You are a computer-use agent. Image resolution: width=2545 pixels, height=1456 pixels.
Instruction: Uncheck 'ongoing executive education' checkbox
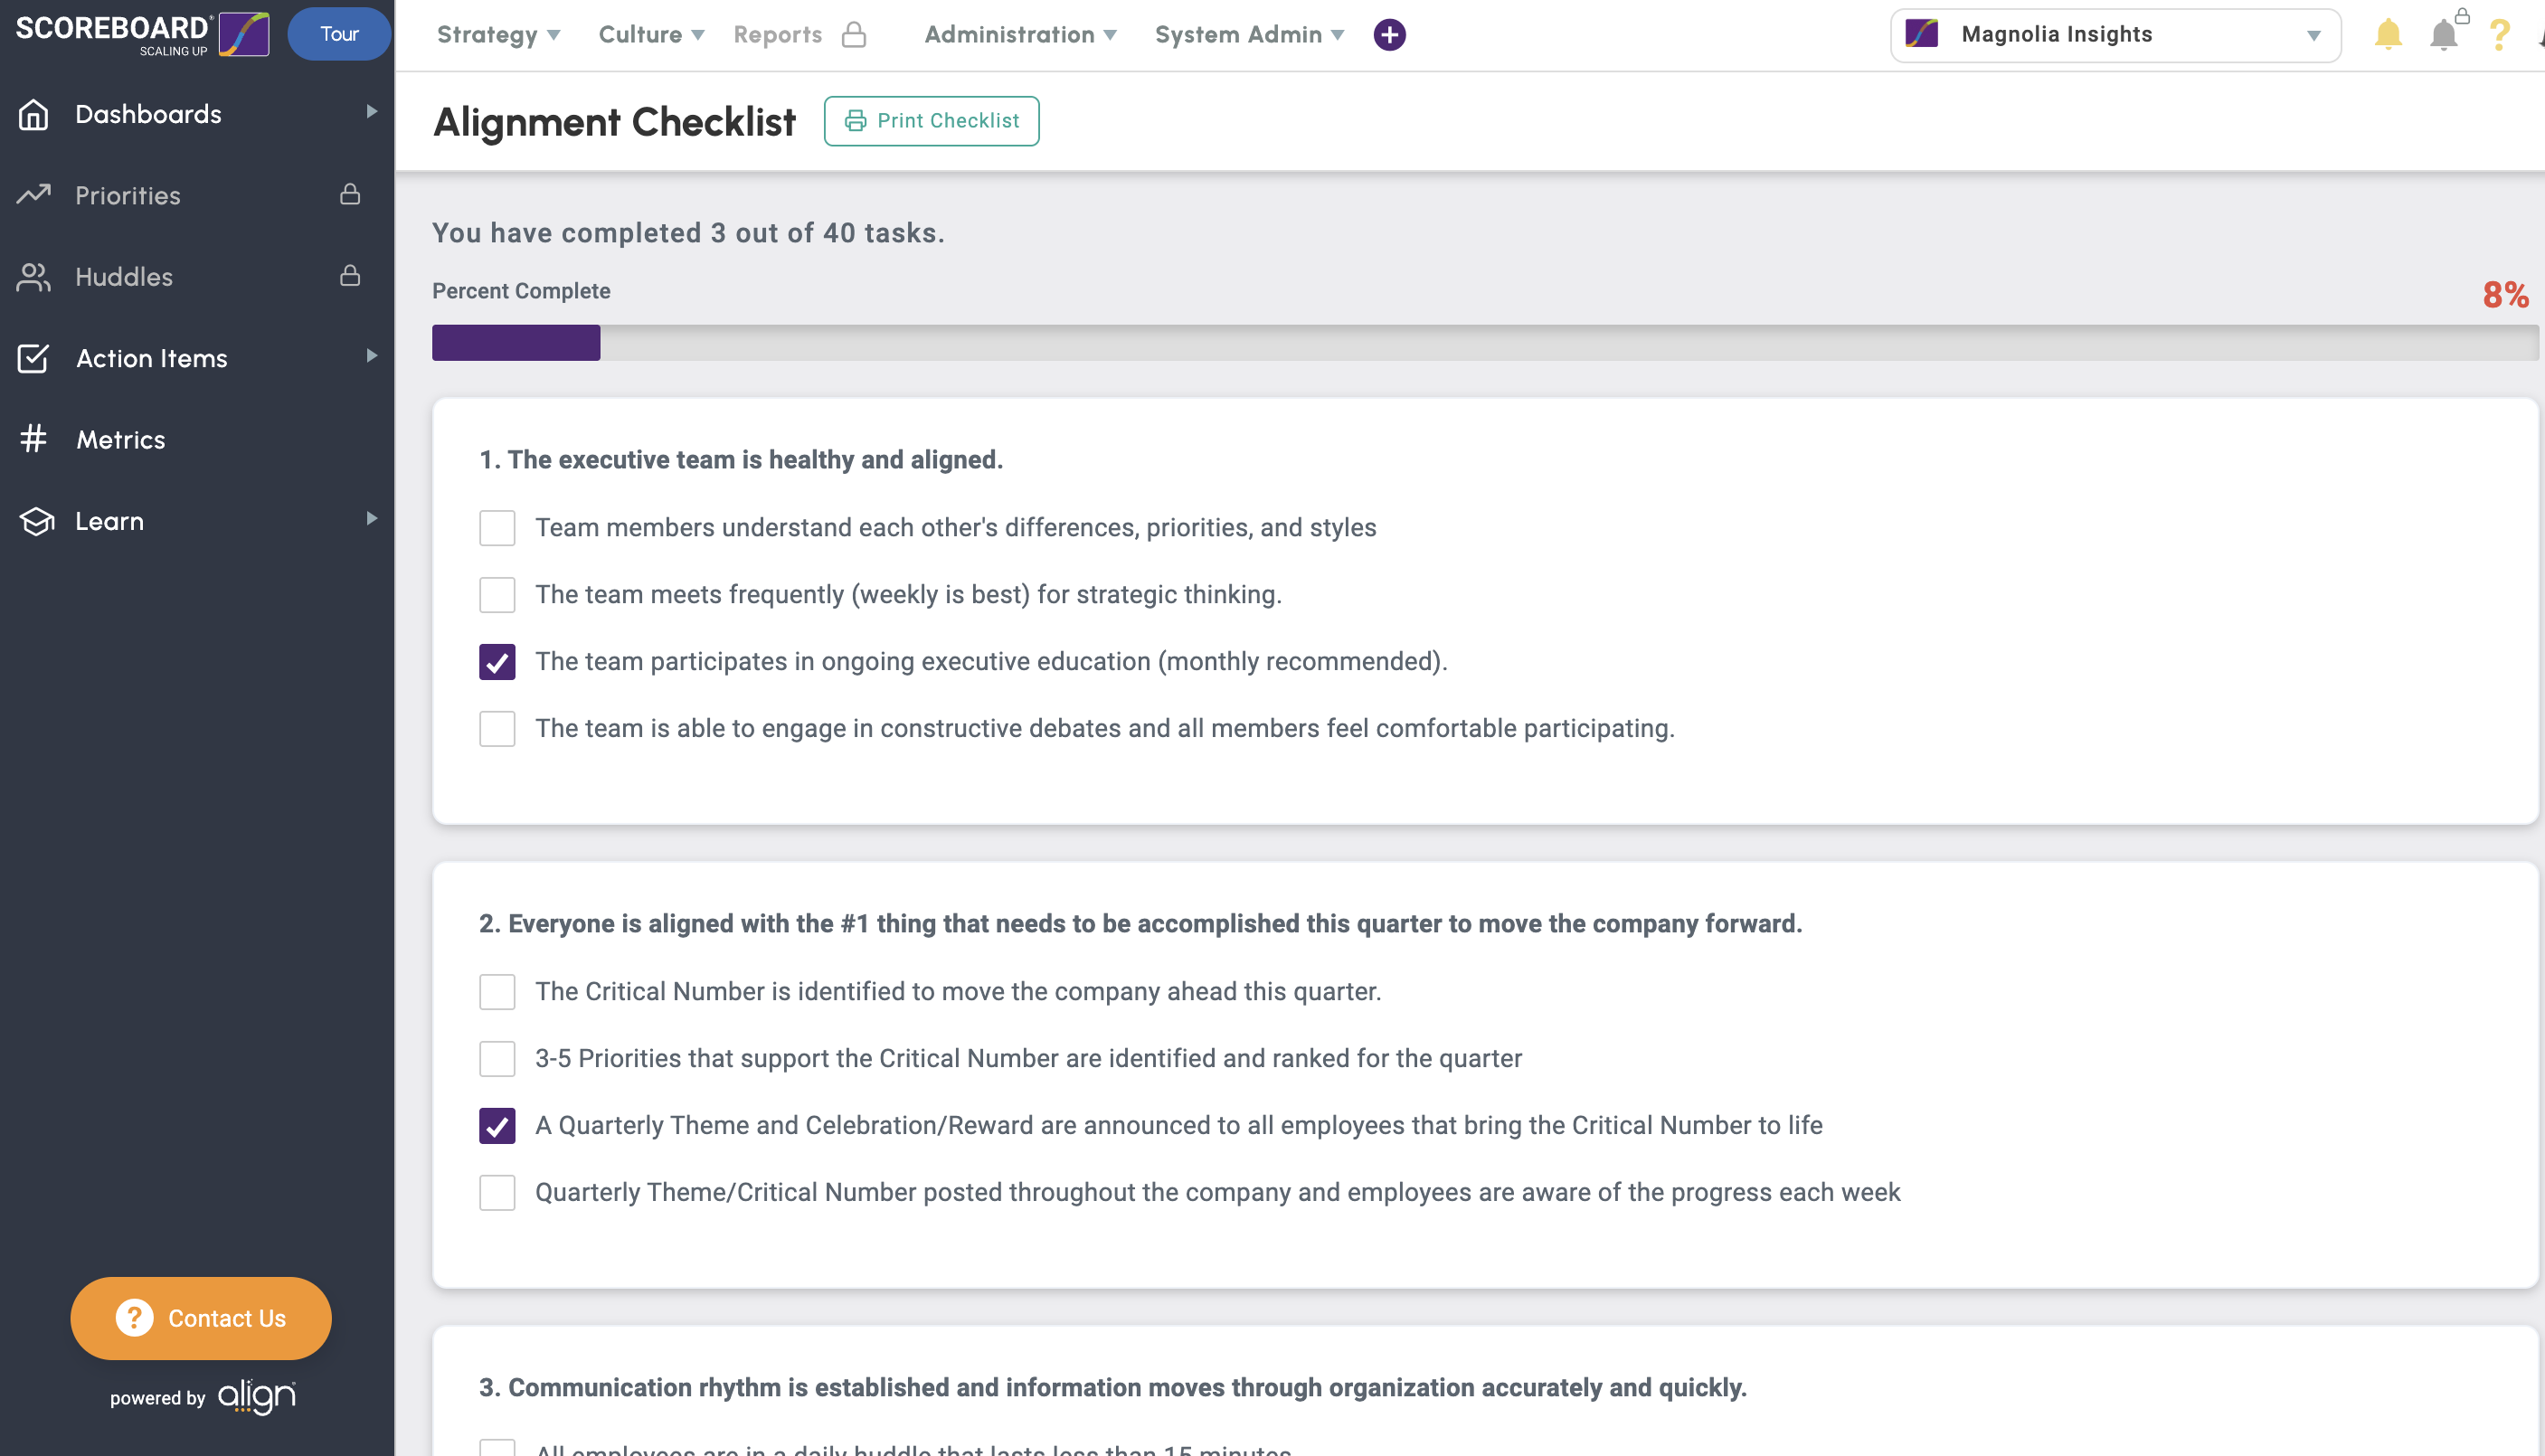(497, 662)
